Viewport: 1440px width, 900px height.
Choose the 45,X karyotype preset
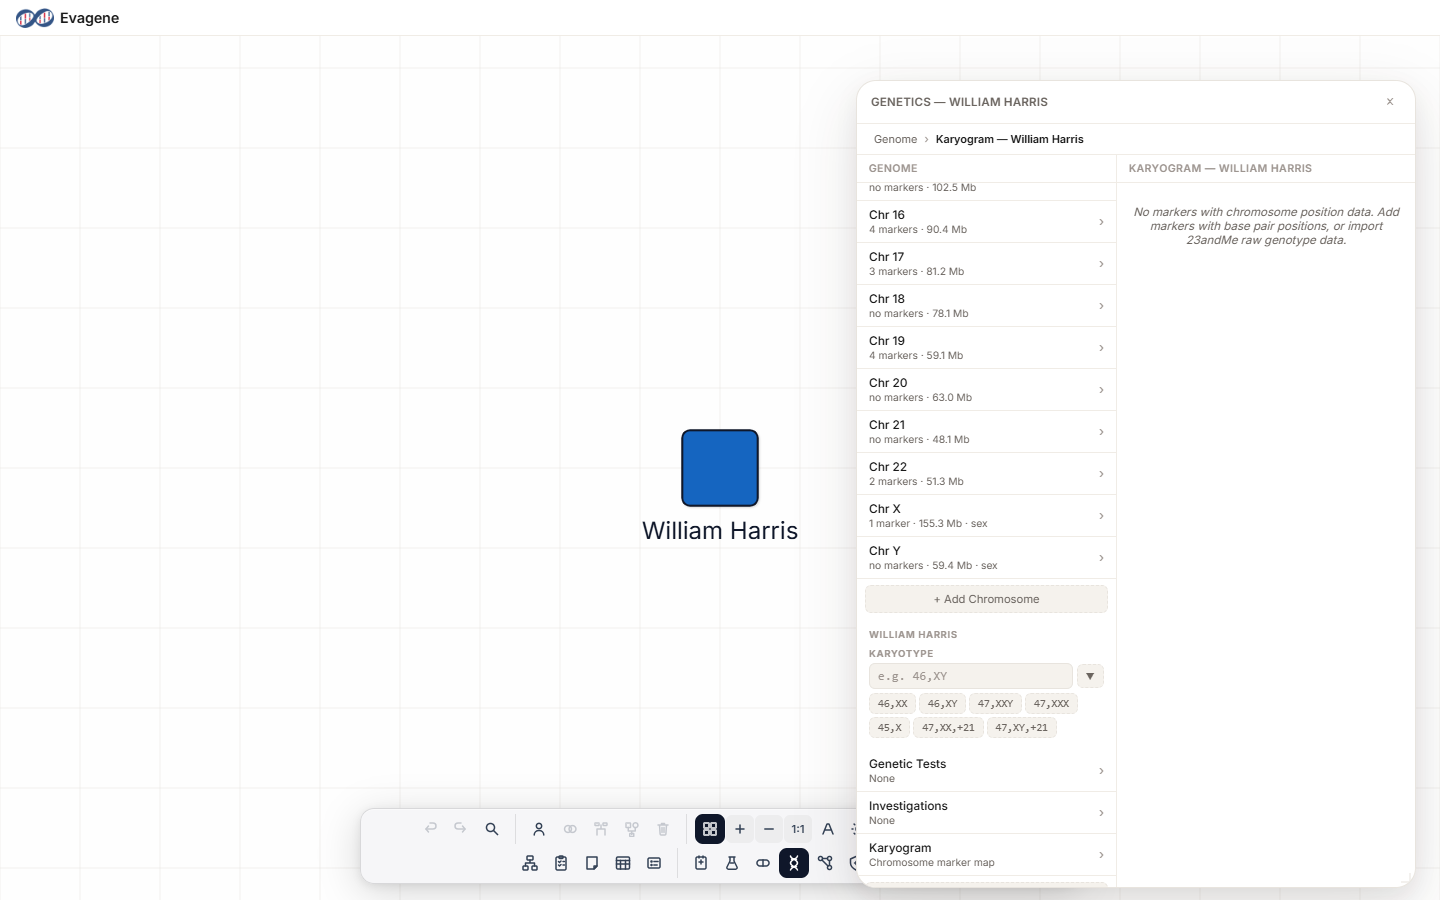tap(889, 728)
